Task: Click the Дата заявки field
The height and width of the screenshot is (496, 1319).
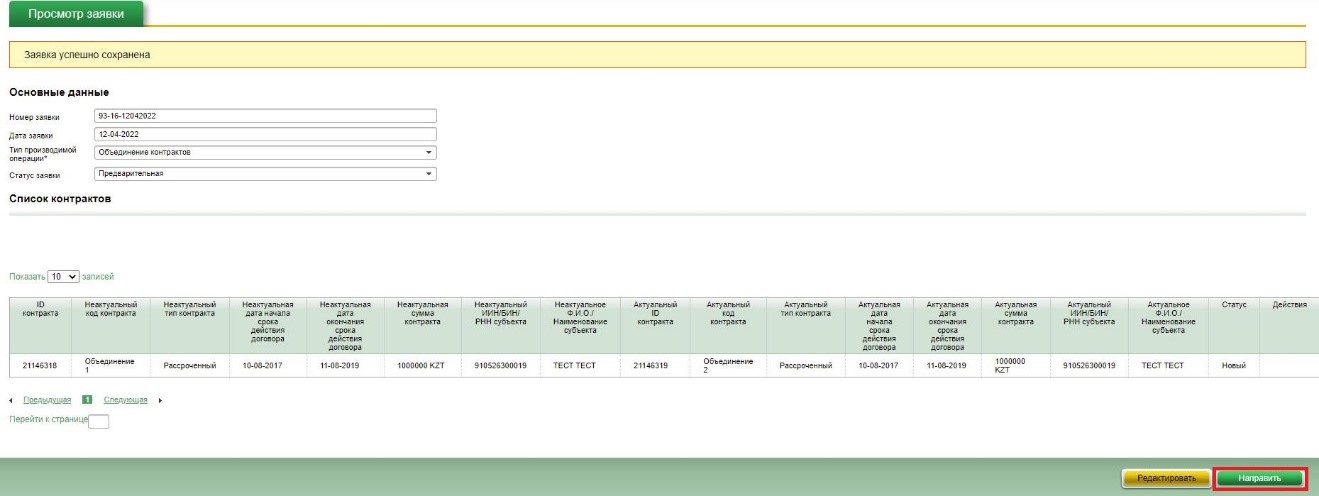Action: point(265,134)
